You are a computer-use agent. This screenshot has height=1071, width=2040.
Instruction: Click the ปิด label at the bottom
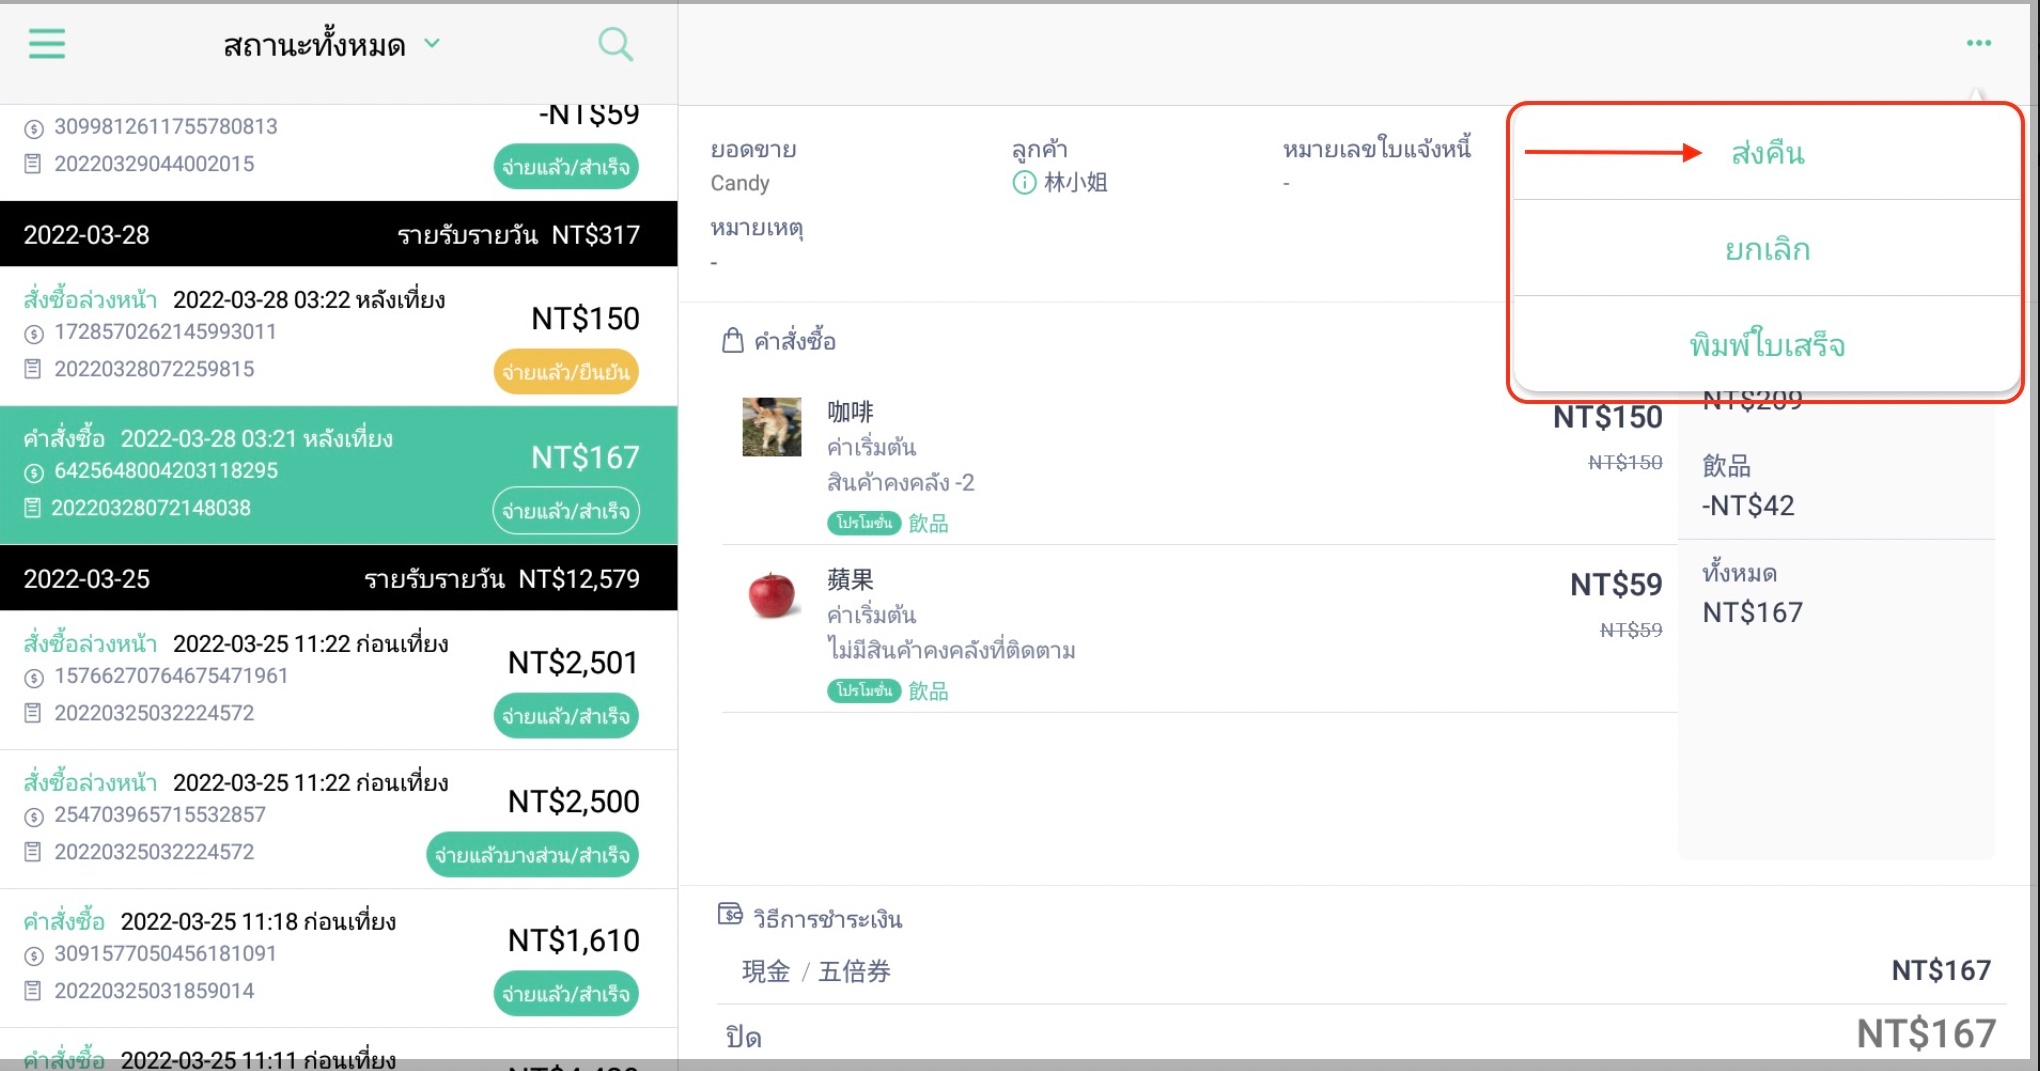[743, 1037]
